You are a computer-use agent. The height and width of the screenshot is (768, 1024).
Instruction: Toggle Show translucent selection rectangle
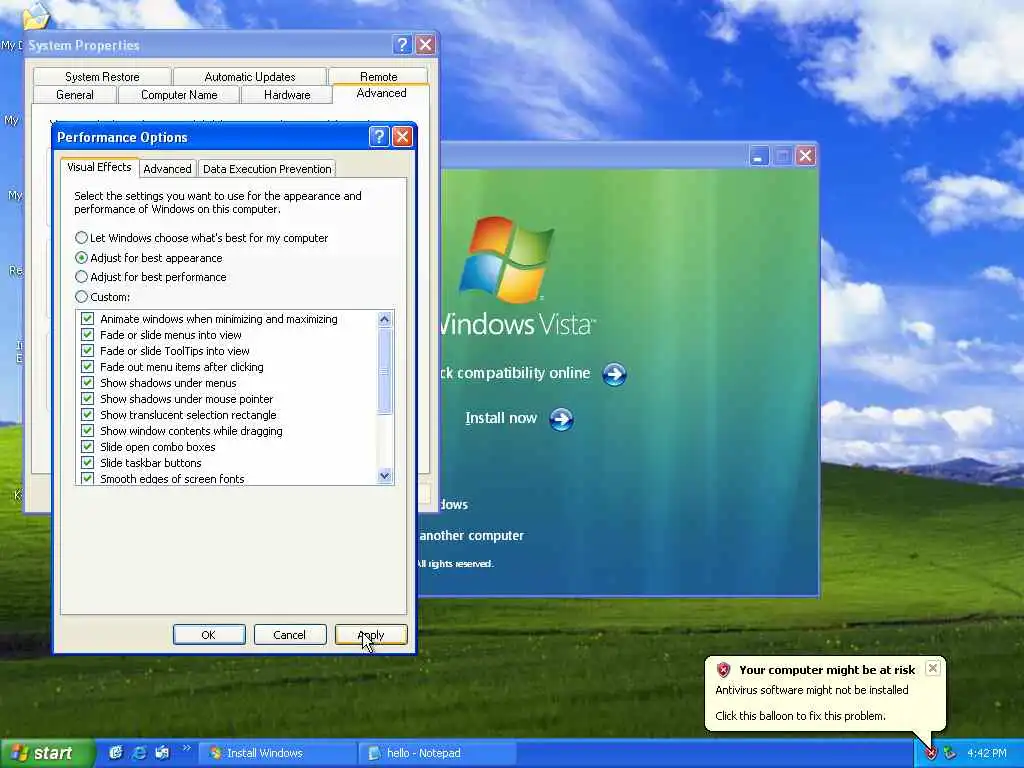coord(87,415)
